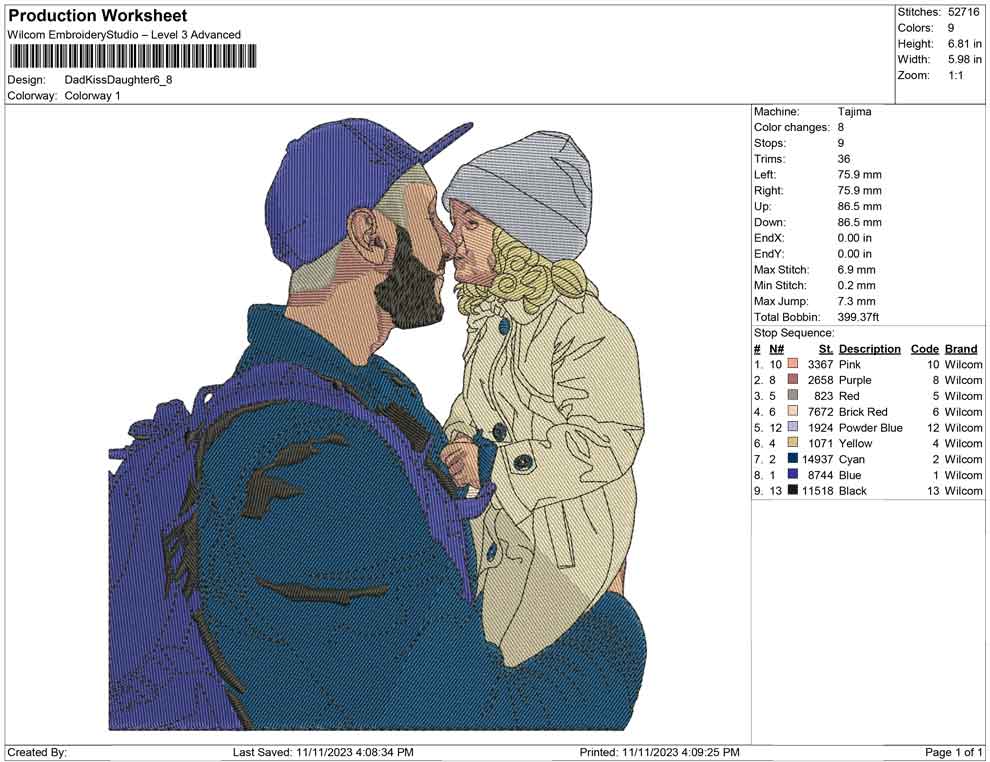The height and width of the screenshot is (762, 990).
Task: Click the 'Code' column header
Action: click(925, 349)
